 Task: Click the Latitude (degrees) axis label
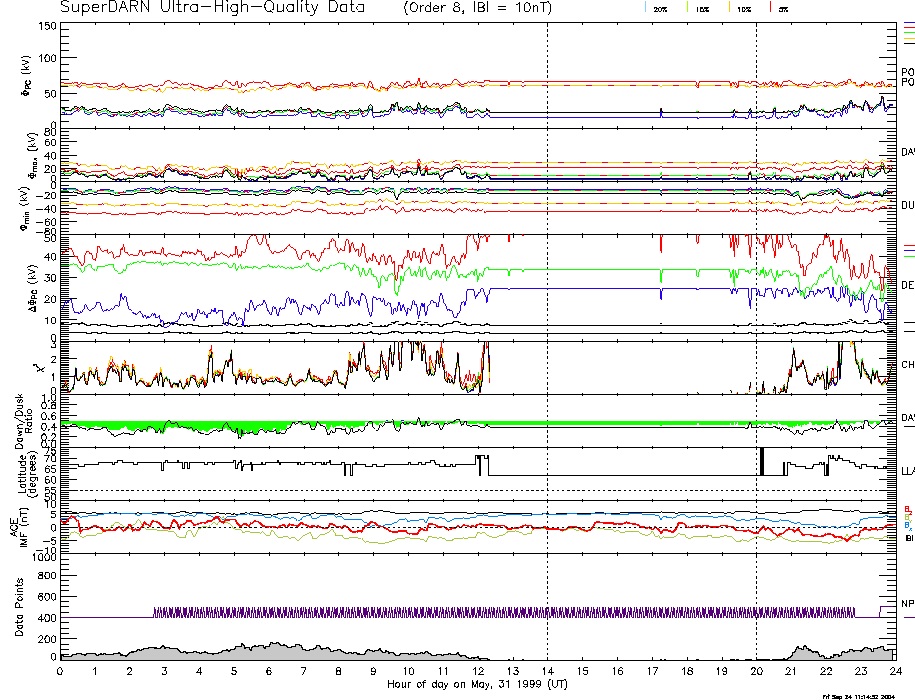click(25, 472)
